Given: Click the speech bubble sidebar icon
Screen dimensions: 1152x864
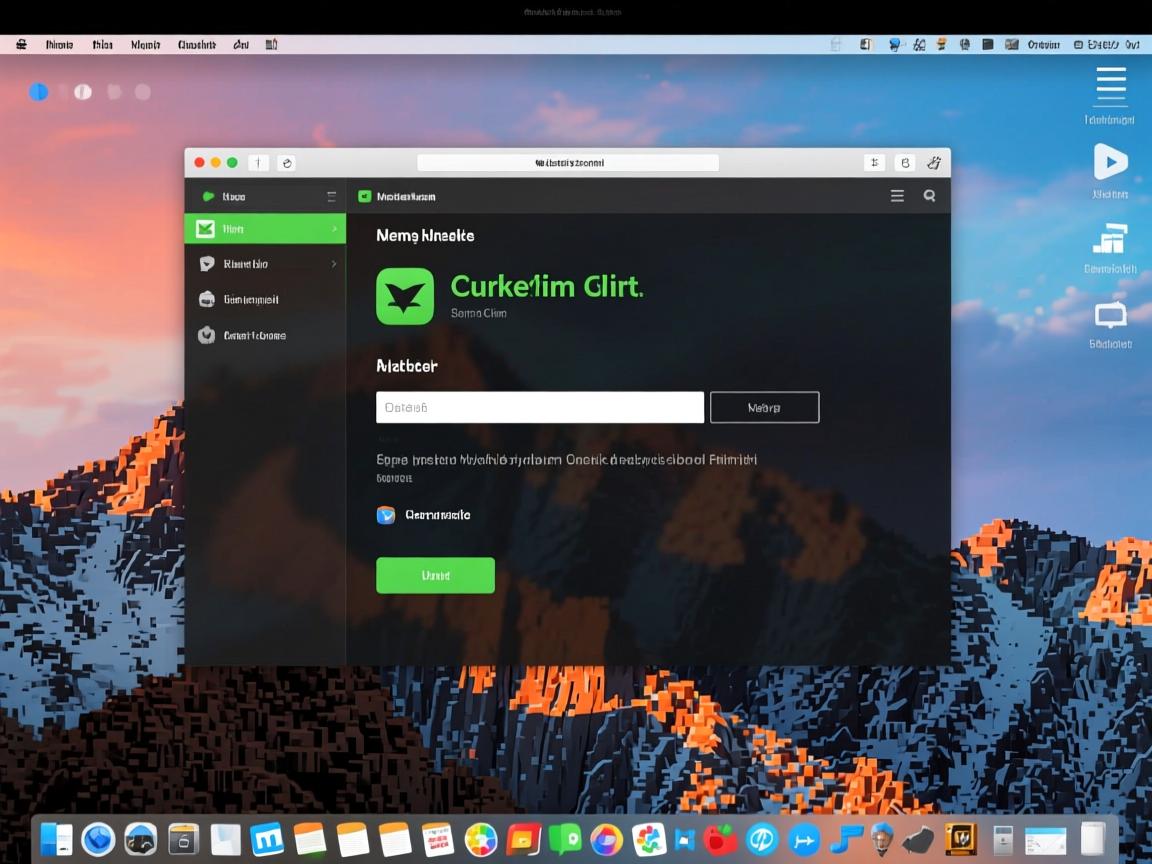Looking at the screenshot, I should coord(206,264).
